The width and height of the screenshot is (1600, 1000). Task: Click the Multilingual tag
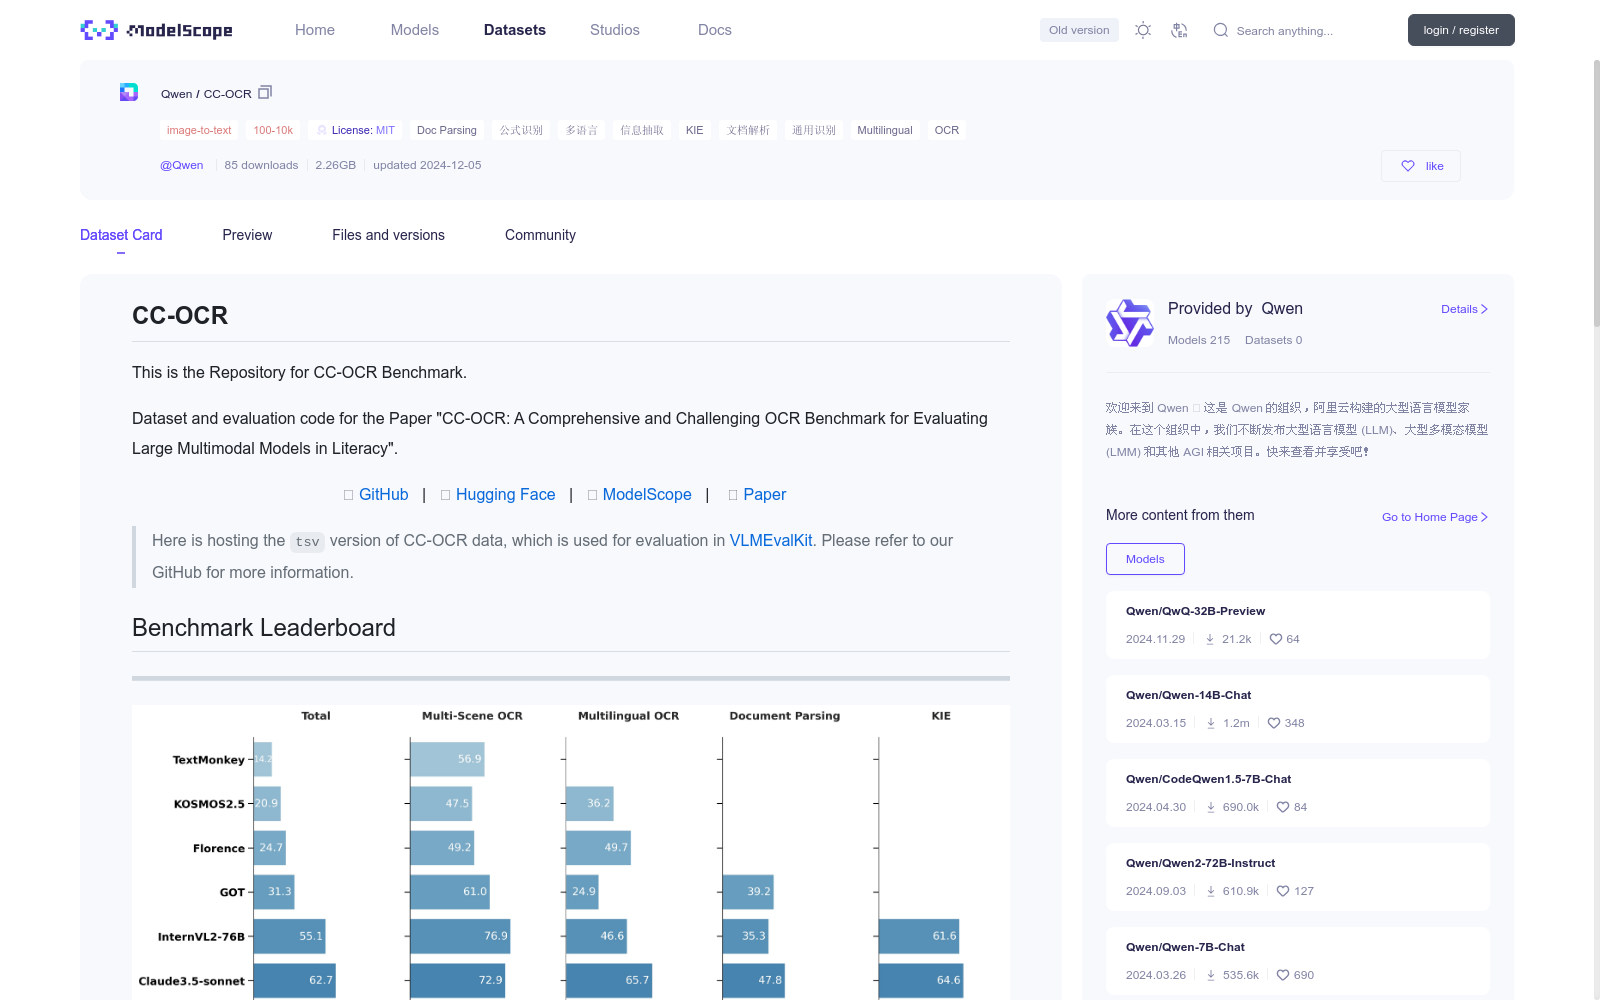tap(885, 130)
